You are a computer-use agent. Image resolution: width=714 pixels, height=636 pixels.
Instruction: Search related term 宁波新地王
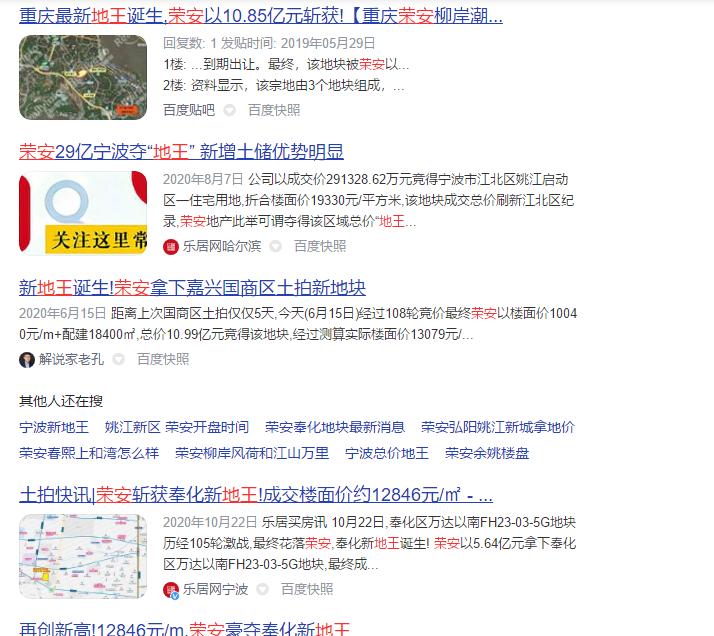[x=54, y=427]
